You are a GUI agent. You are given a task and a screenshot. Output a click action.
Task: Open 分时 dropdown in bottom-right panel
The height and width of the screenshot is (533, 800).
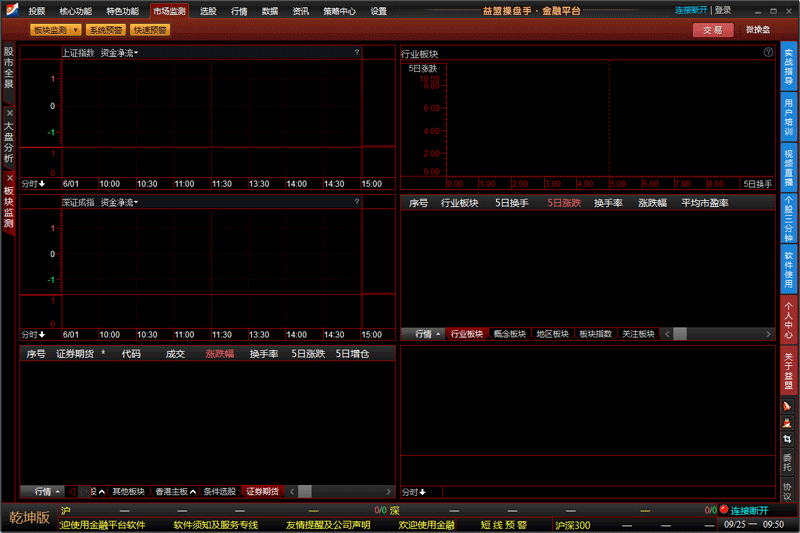coord(414,492)
